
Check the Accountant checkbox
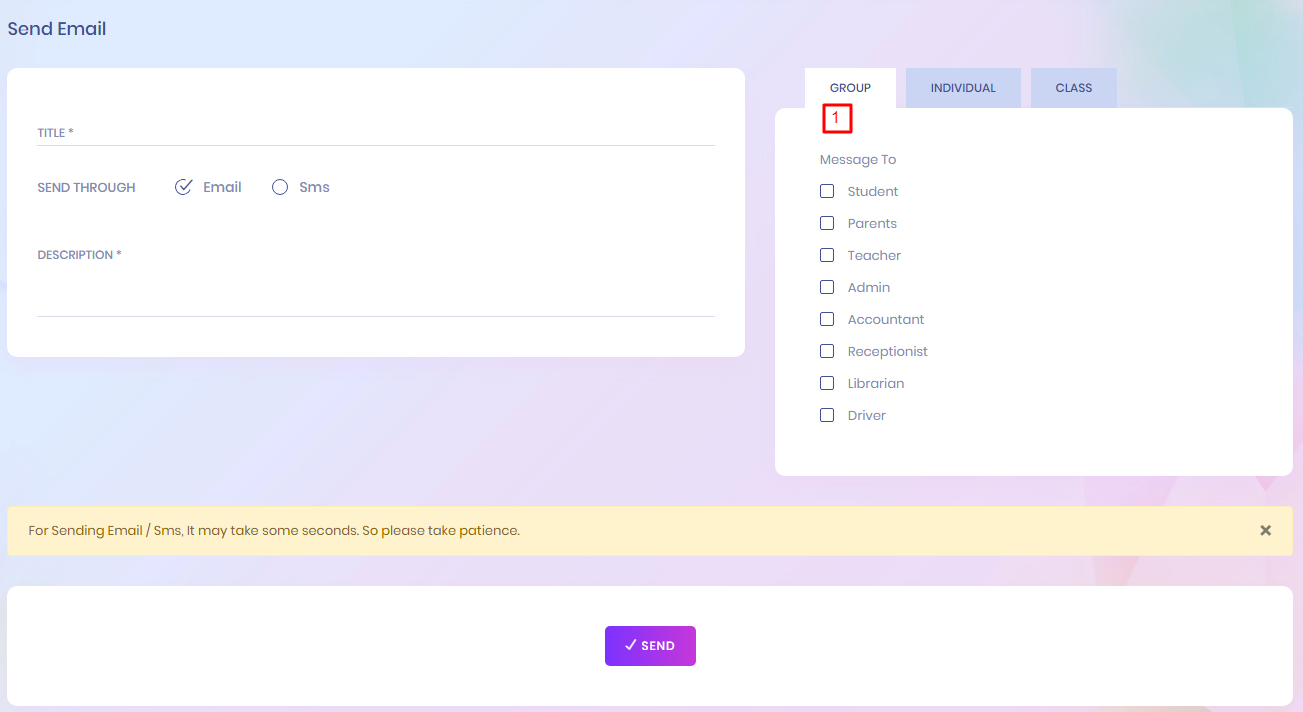tap(827, 319)
